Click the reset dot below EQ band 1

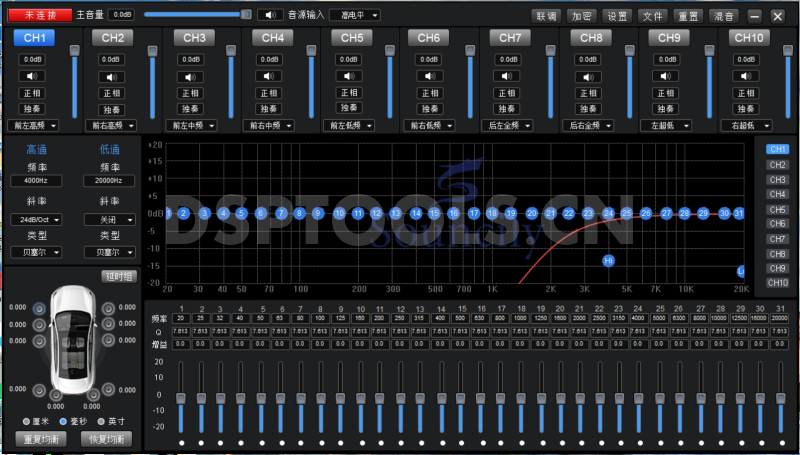coord(182,443)
